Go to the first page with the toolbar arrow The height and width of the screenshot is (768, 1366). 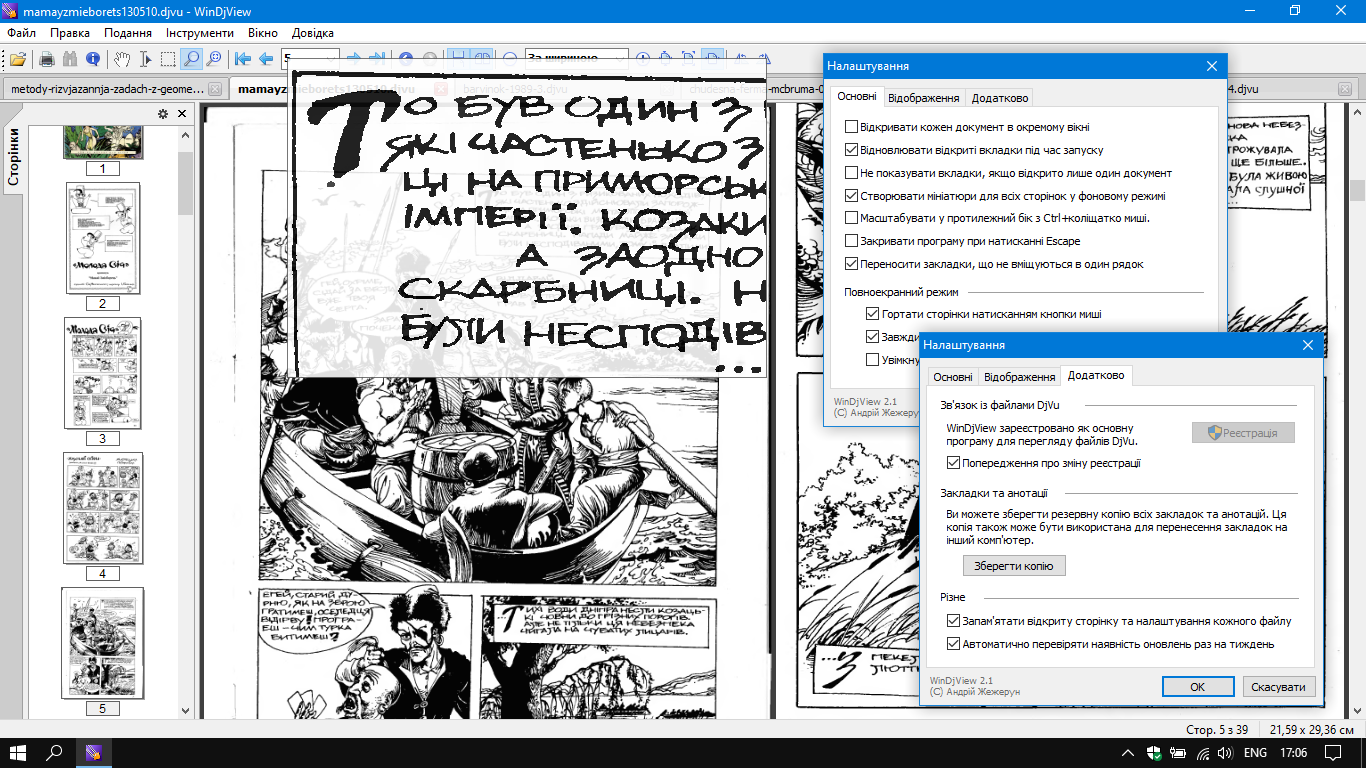(x=243, y=59)
